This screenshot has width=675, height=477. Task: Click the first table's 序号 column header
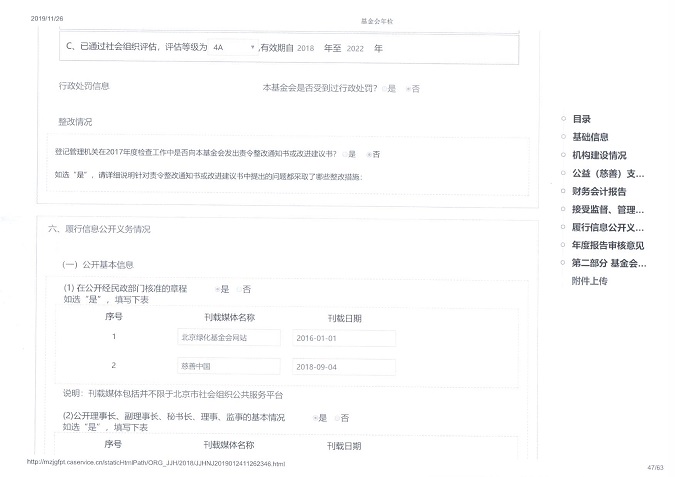click(114, 316)
